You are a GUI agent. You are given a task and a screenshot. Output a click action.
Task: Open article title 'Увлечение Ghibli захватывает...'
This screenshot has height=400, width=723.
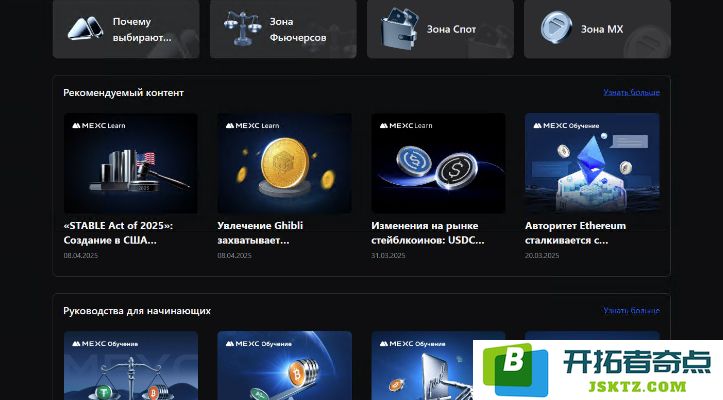pos(260,233)
